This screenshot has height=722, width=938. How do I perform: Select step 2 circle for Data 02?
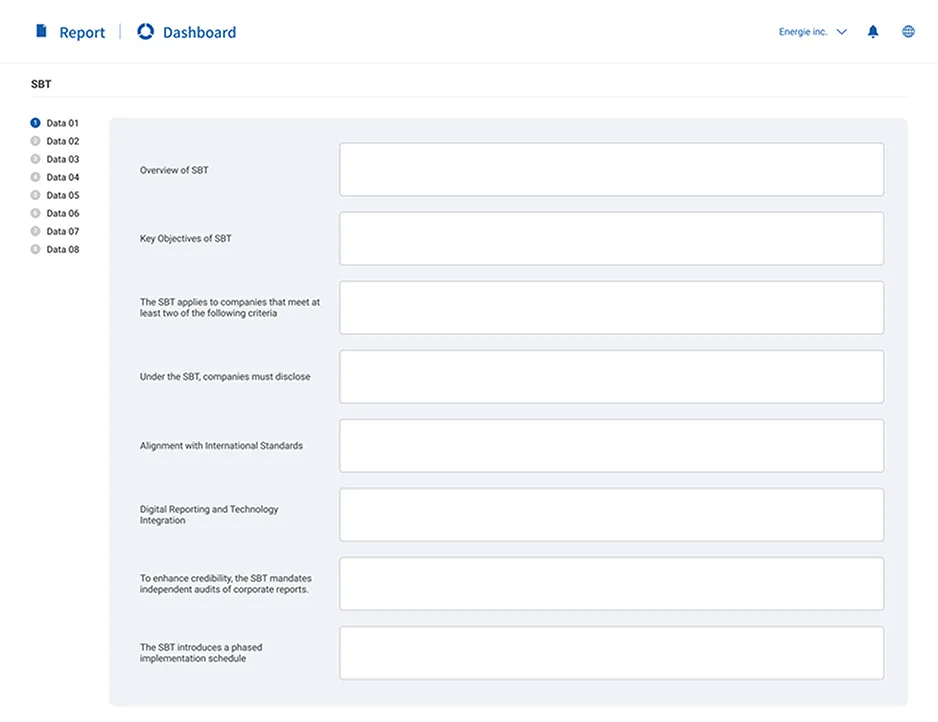(35, 141)
